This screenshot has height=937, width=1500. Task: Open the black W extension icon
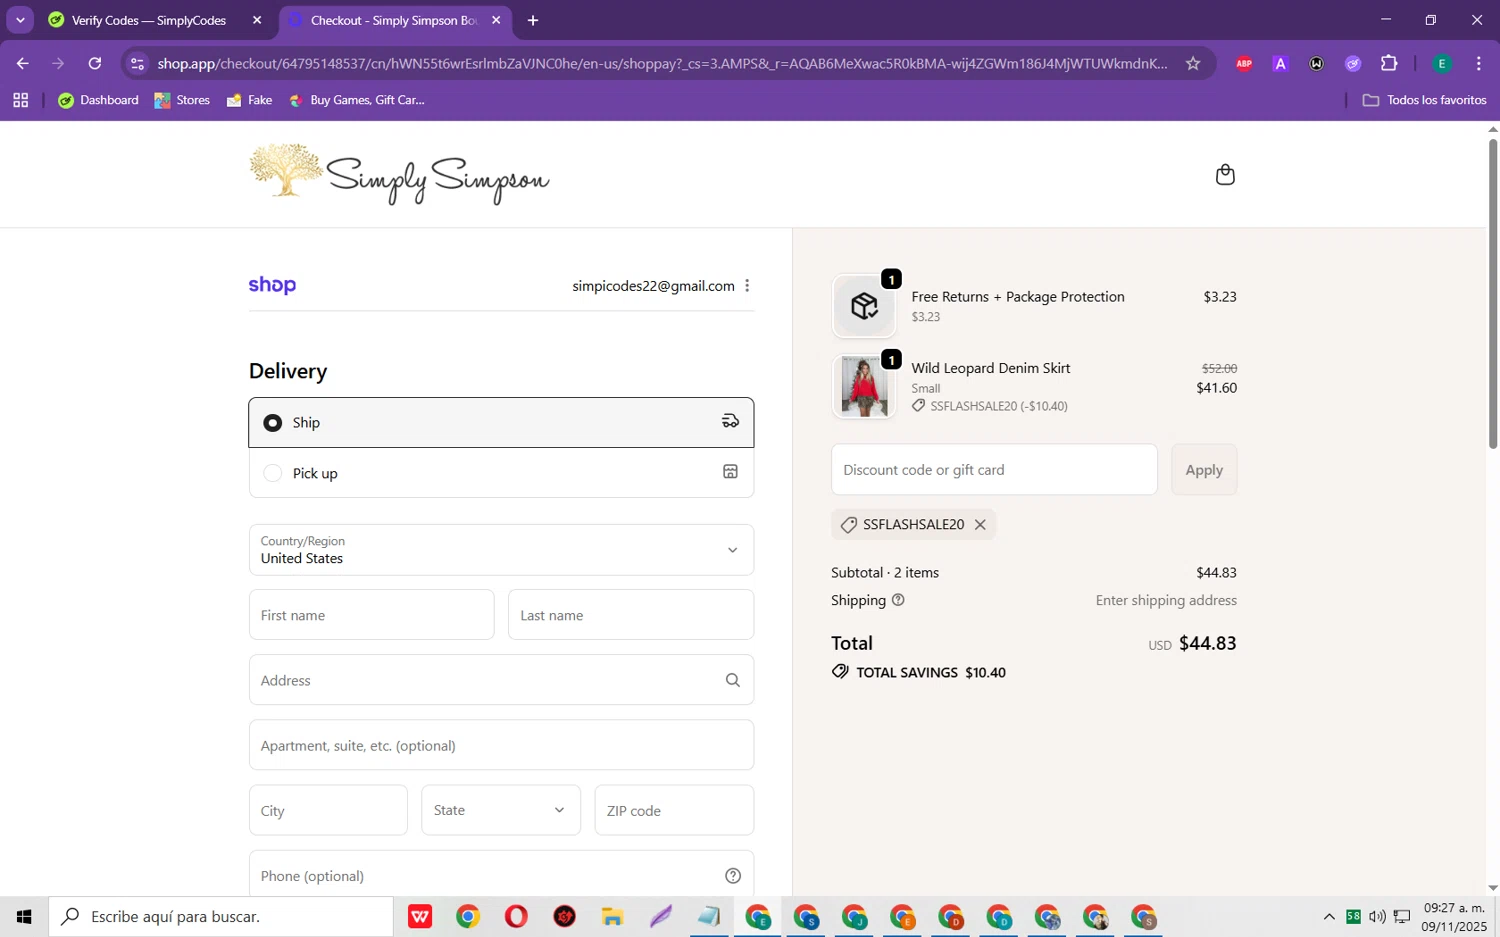[1316, 64]
